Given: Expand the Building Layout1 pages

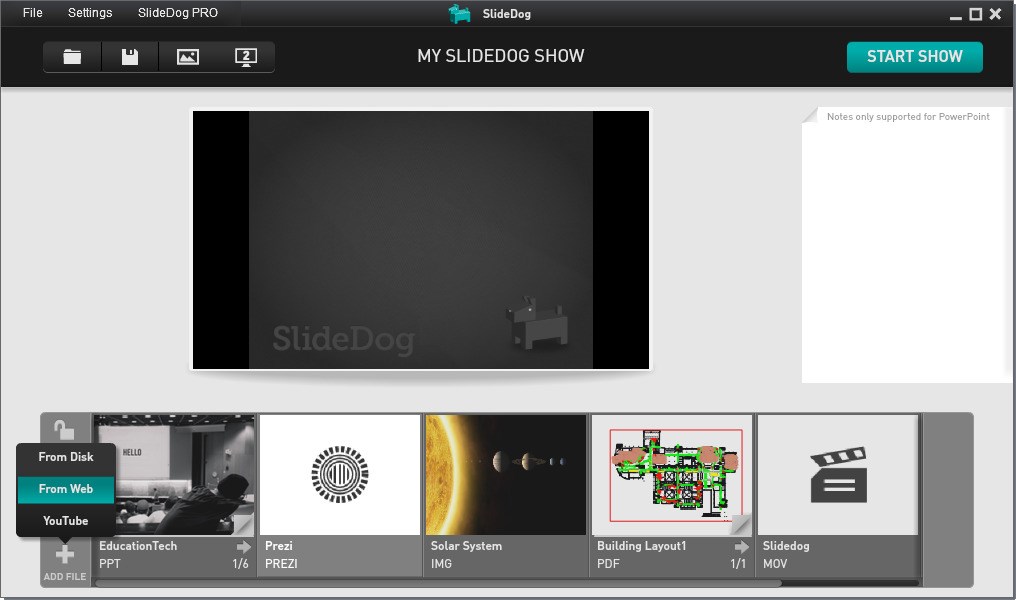Looking at the screenshot, I should click(741, 546).
